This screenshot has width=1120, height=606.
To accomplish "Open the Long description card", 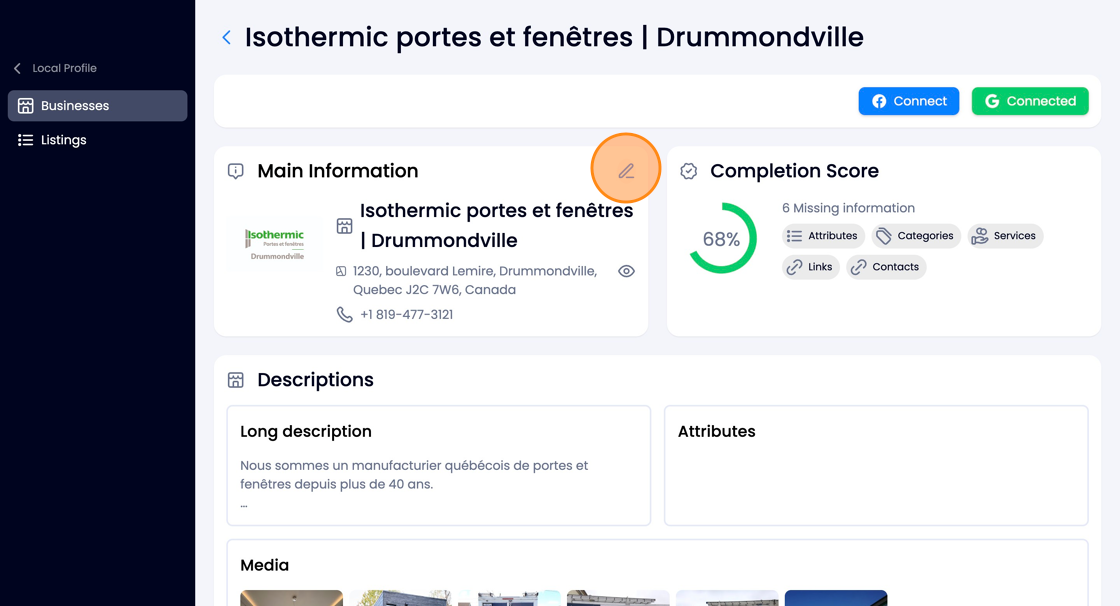I will click(x=439, y=466).
